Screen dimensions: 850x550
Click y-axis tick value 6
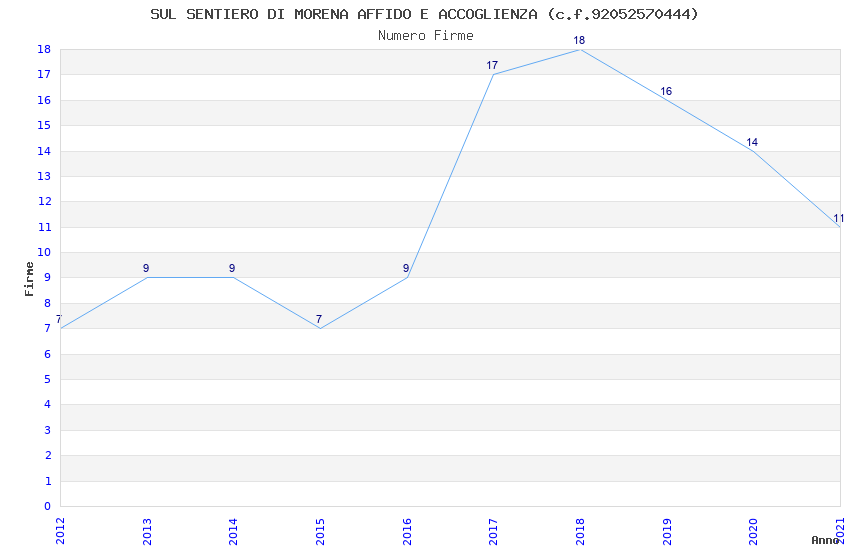coord(48,354)
